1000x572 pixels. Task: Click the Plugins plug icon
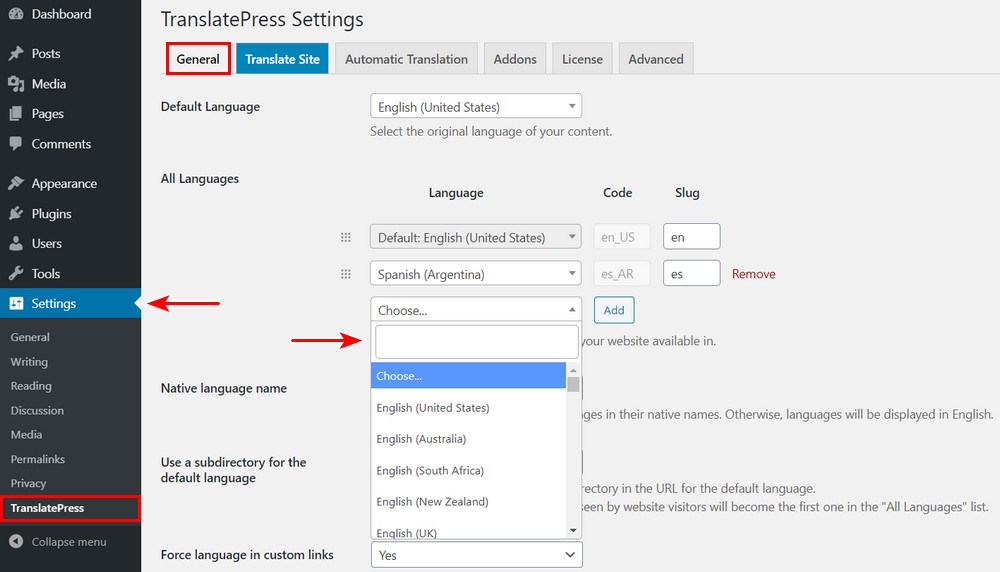point(16,214)
